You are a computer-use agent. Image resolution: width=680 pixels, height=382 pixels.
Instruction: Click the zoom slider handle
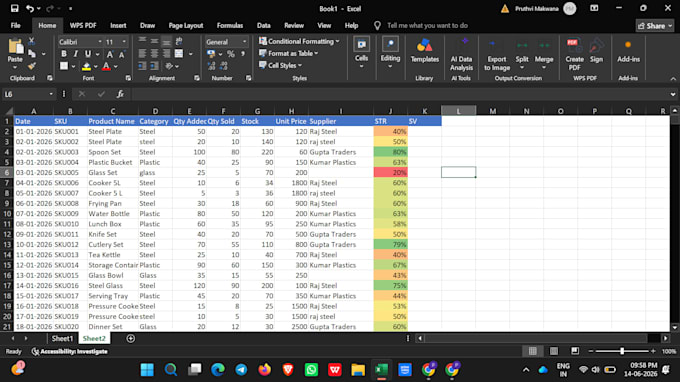[622, 351]
